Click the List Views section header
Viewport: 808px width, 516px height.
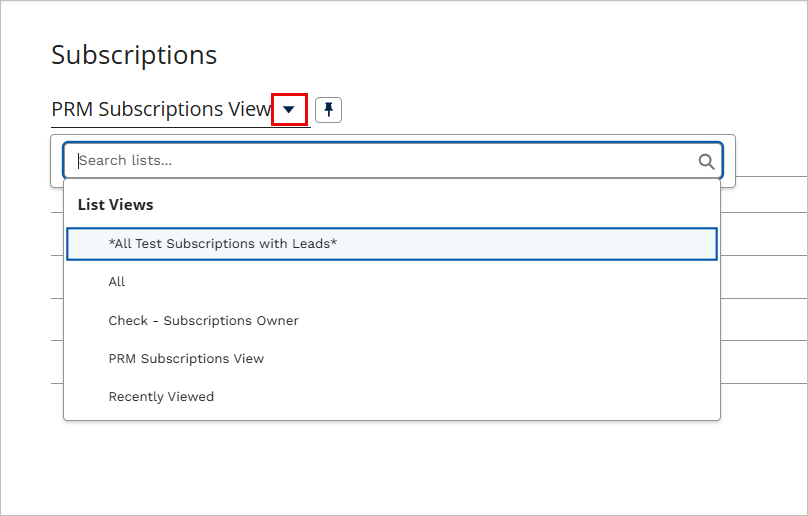(115, 205)
